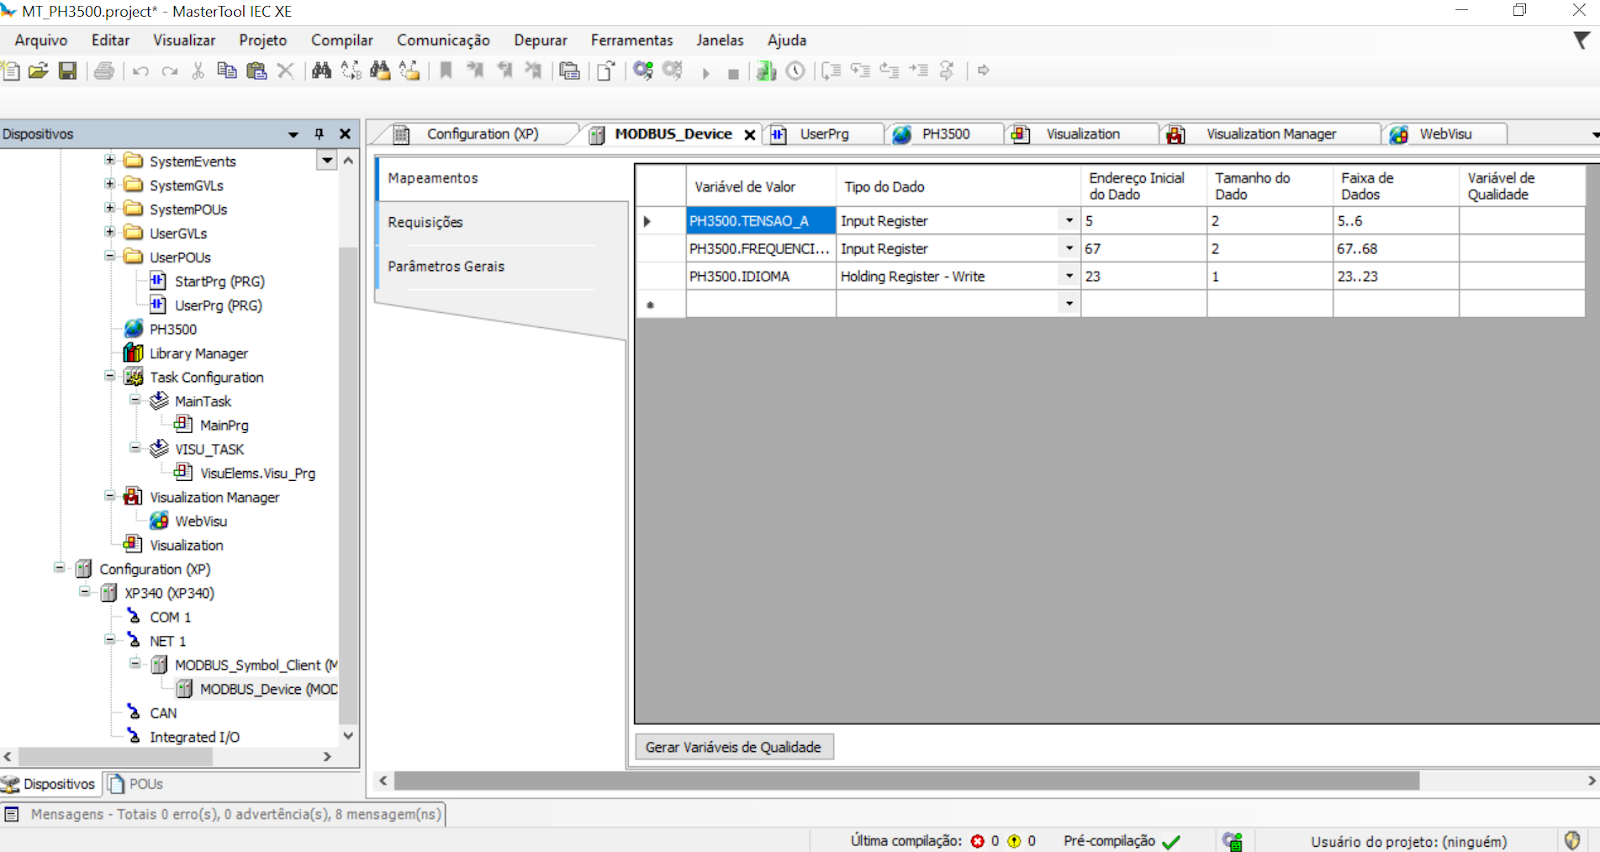The height and width of the screenshot is (852, 1600).
Task: Close the MODBUS_Device tab
Action: [x=750, y=135]
